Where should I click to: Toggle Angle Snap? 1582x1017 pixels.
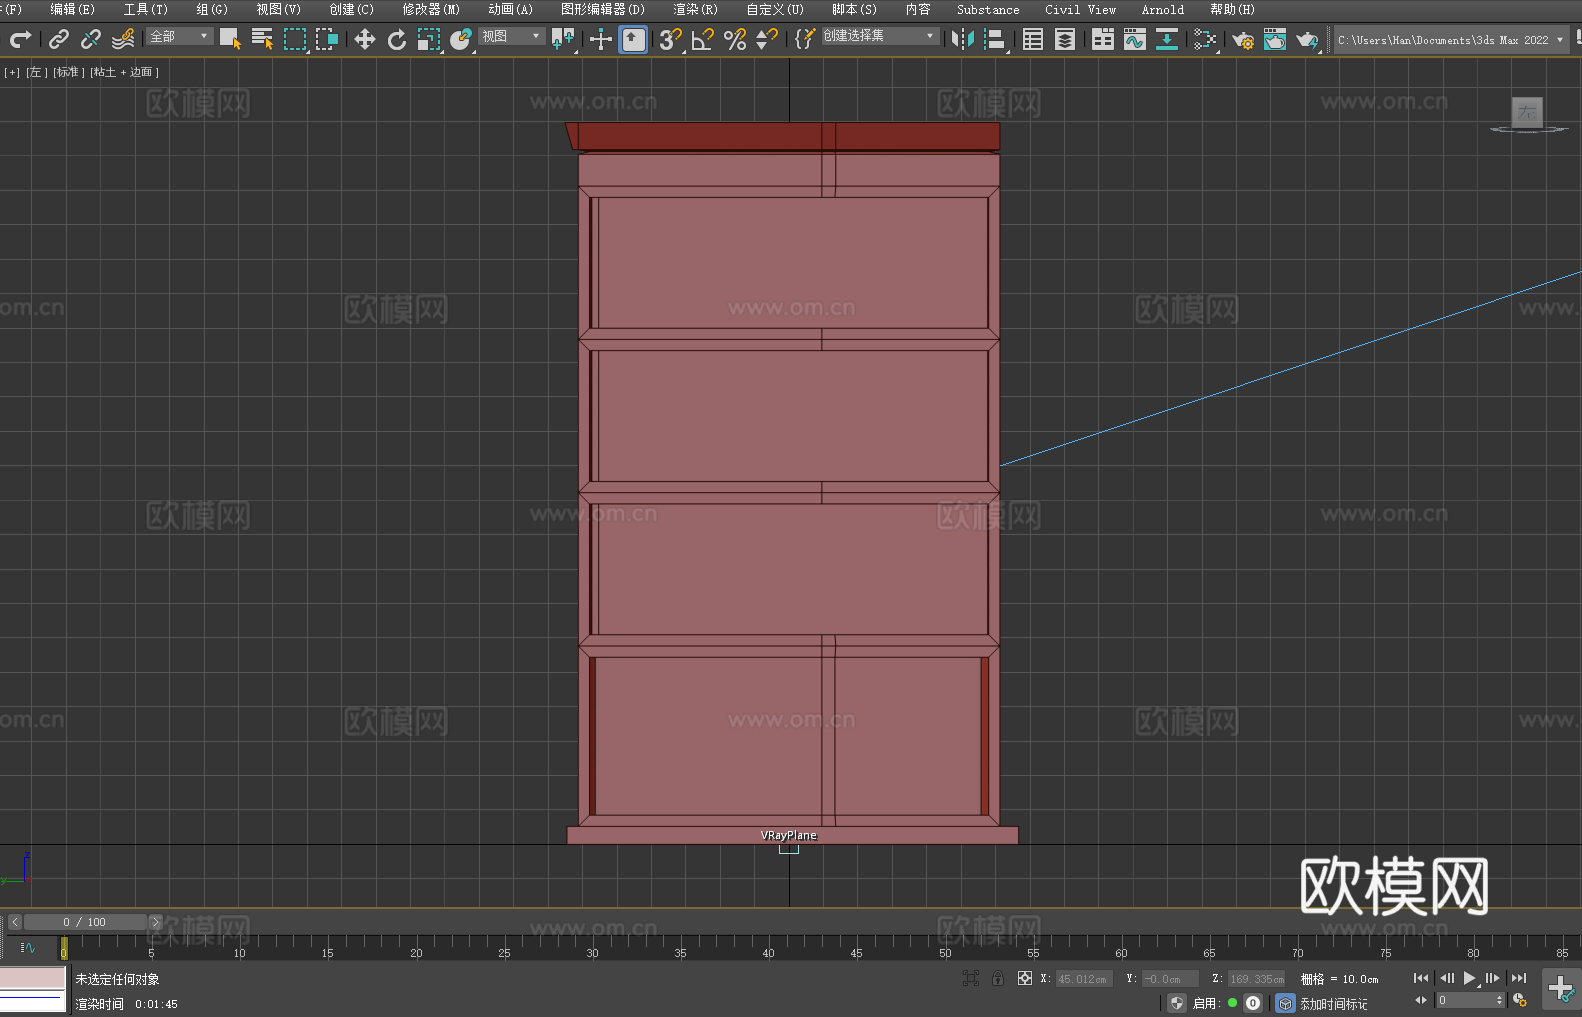[703, 39]
